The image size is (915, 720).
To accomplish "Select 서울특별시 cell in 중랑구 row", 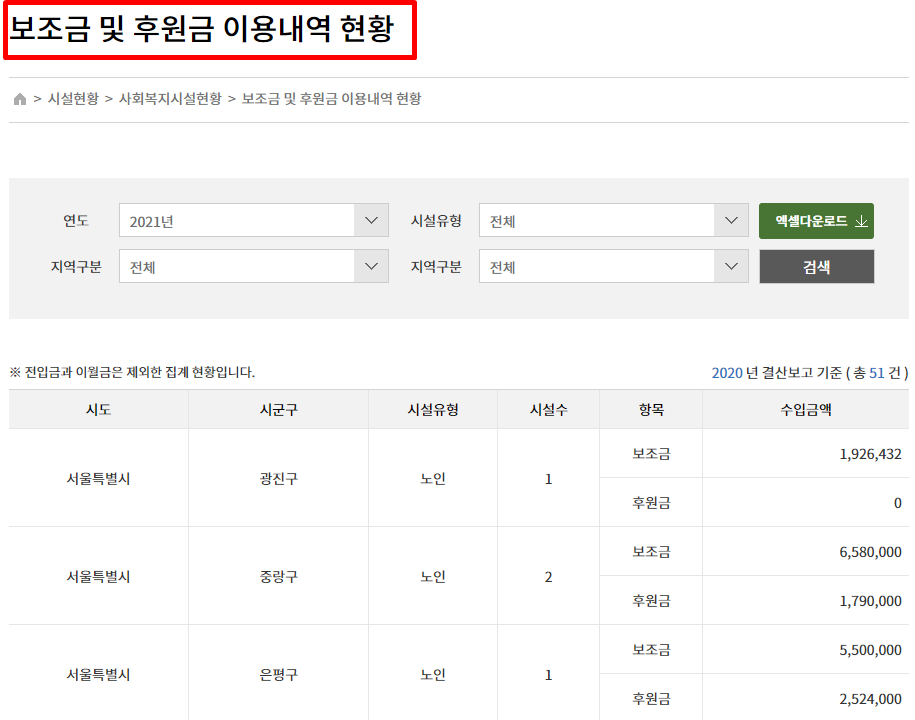I will tap(99, 576).
